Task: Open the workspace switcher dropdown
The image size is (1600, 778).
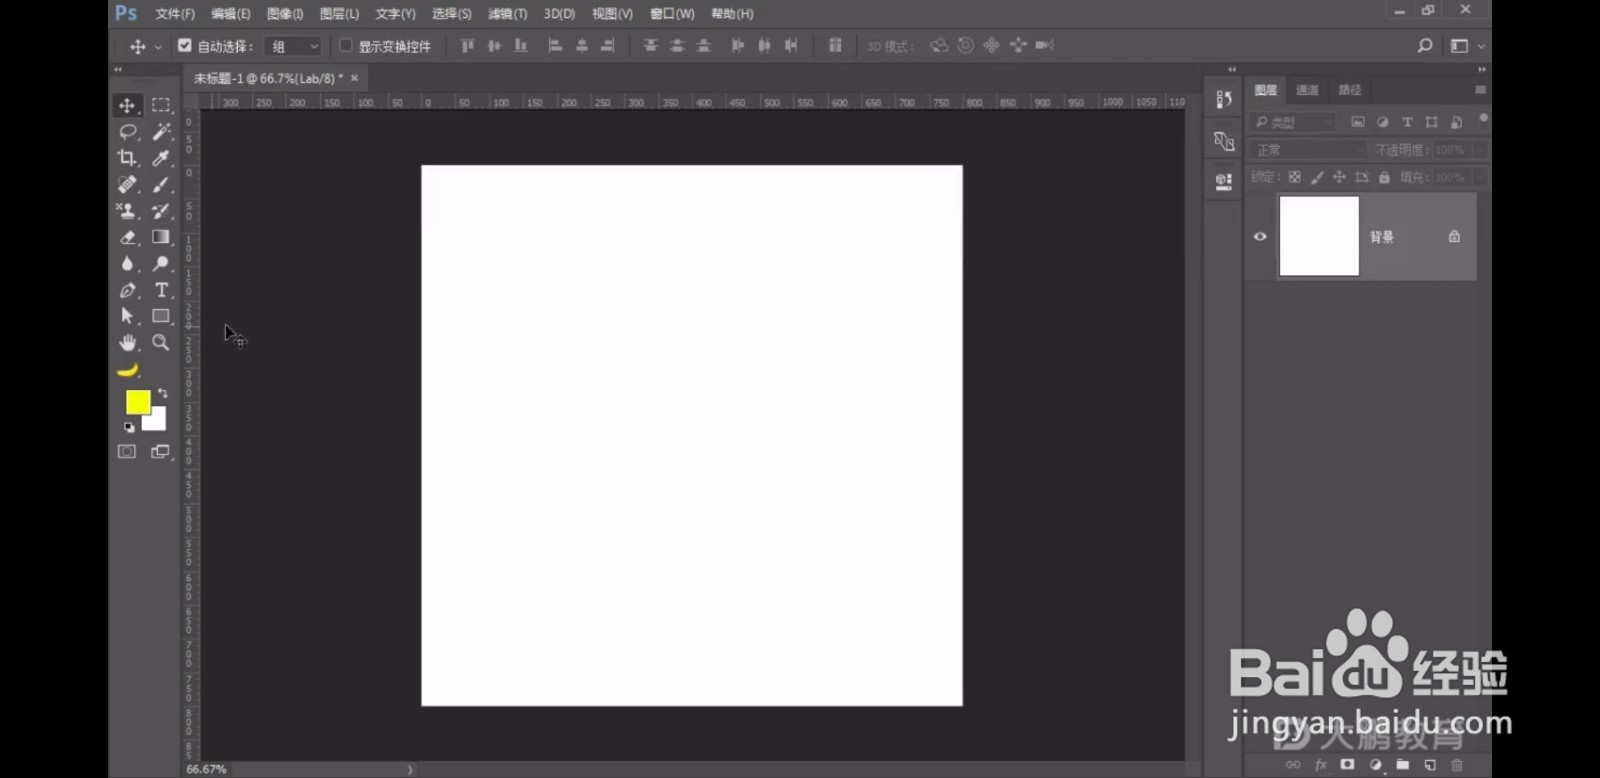Action: coord(1466,46)
